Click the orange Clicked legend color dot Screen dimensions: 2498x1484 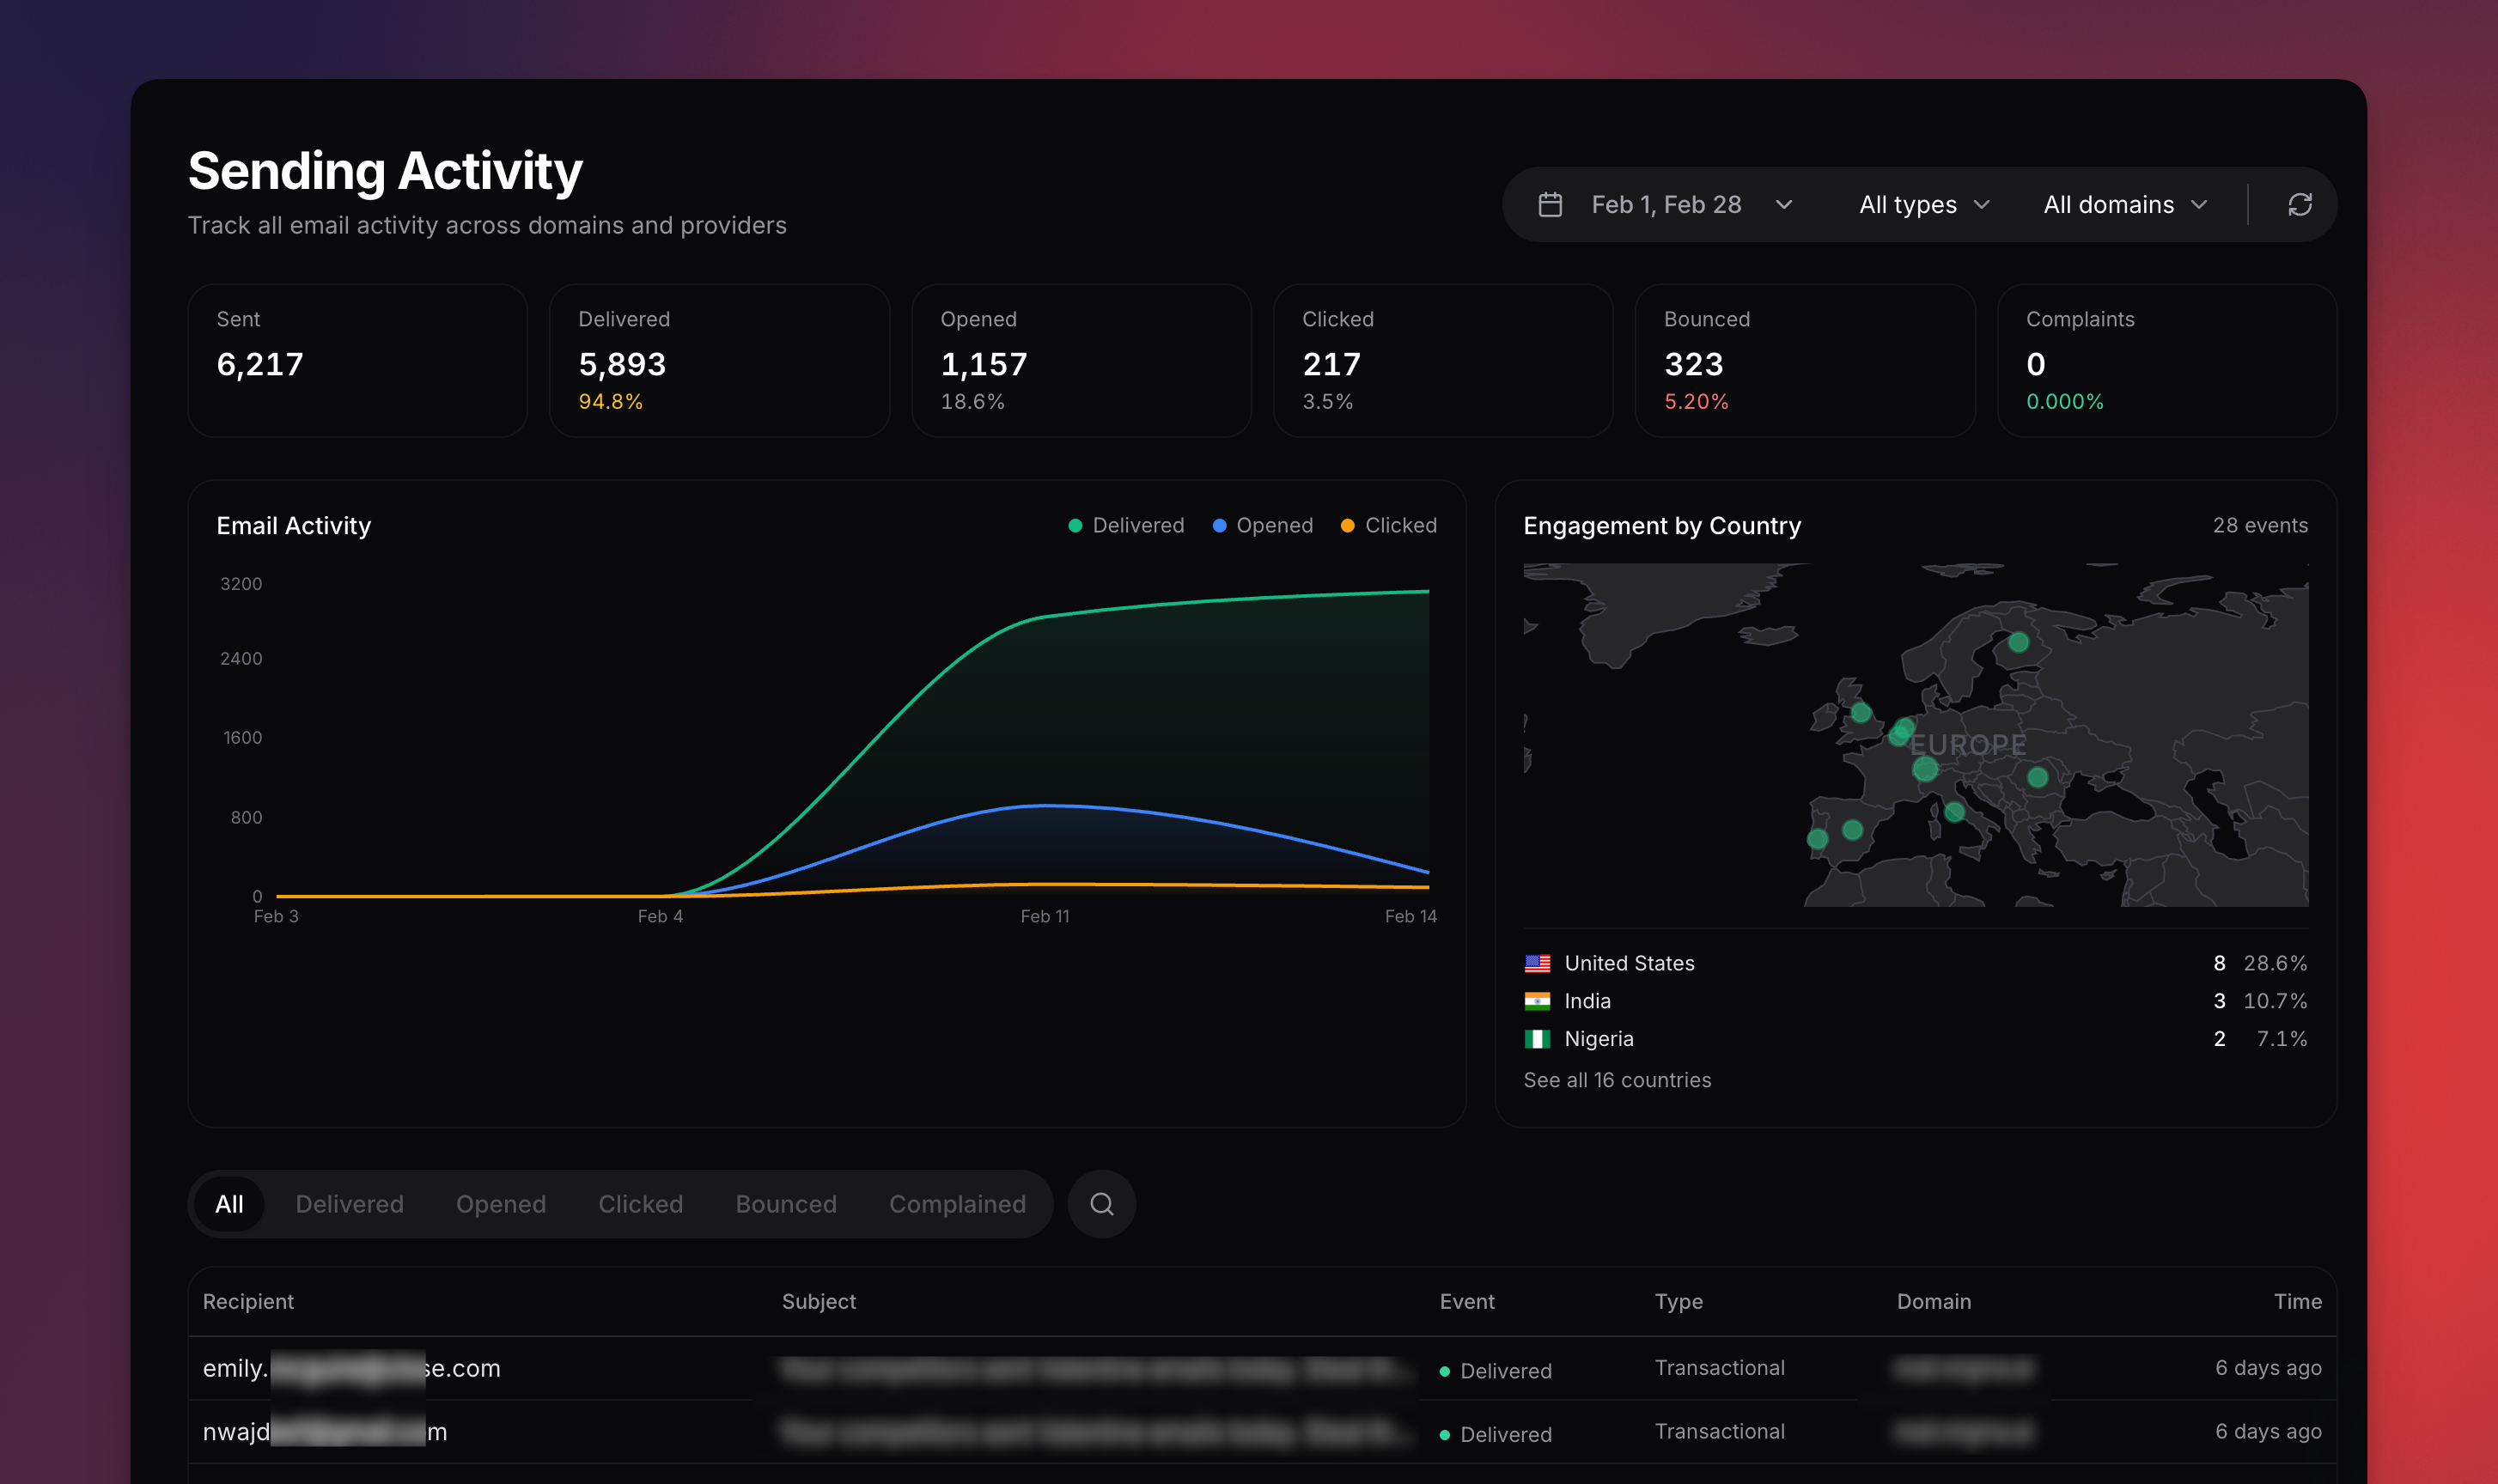point(1347,526)
